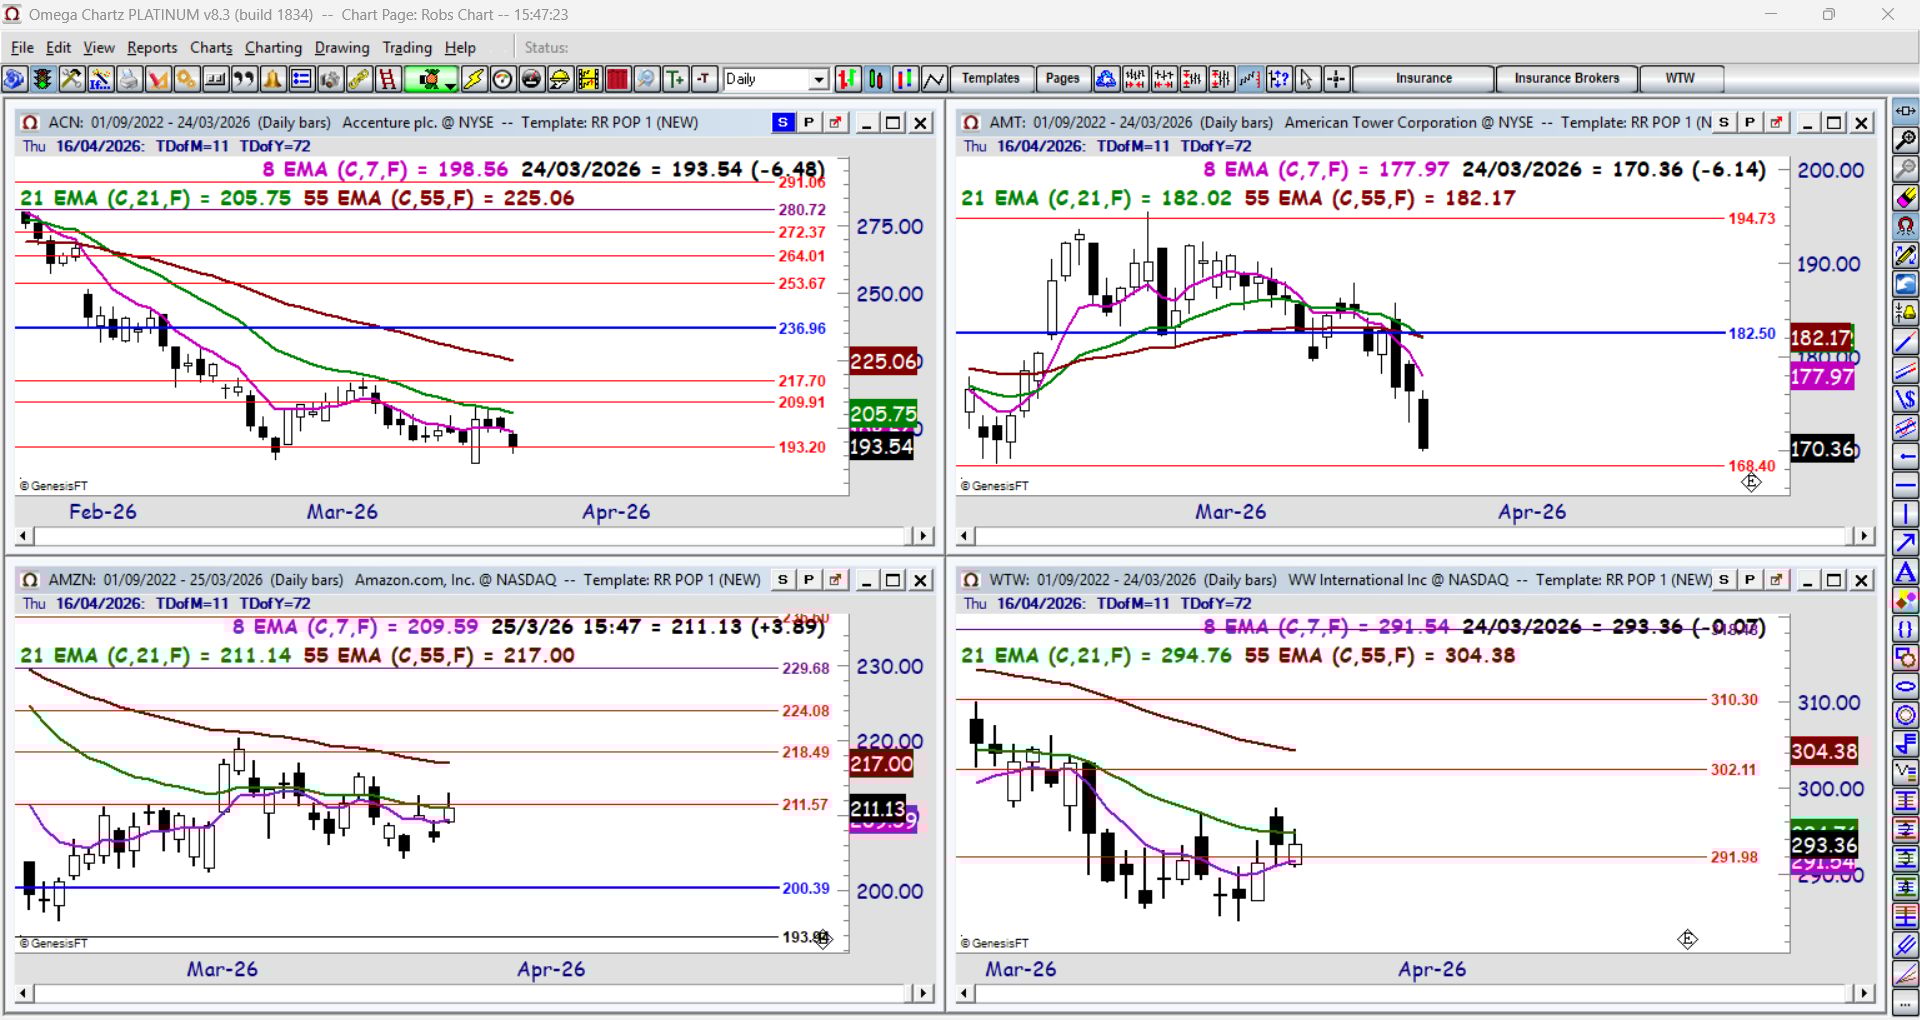
Task: Click the 170.36 price tag on AMT chart
Action: [1822, 449]
